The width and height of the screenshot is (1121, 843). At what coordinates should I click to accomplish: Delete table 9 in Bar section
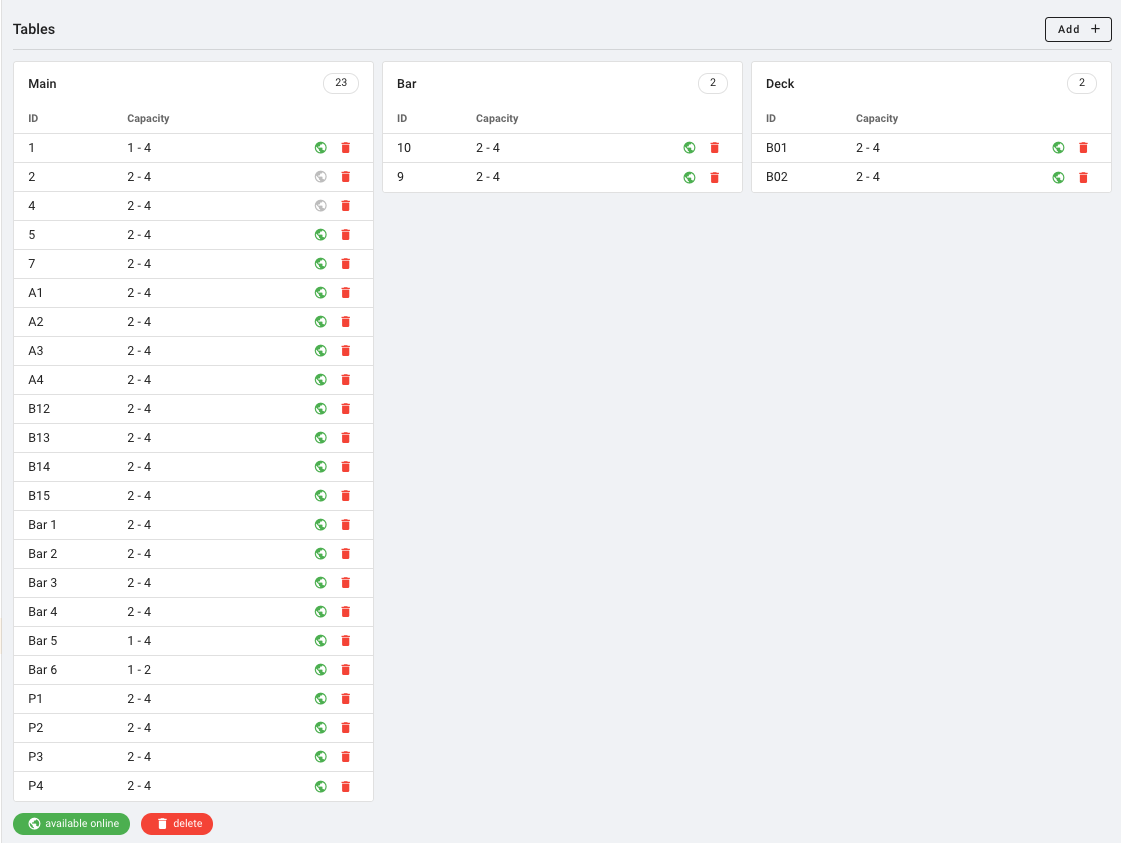[714, 177]
